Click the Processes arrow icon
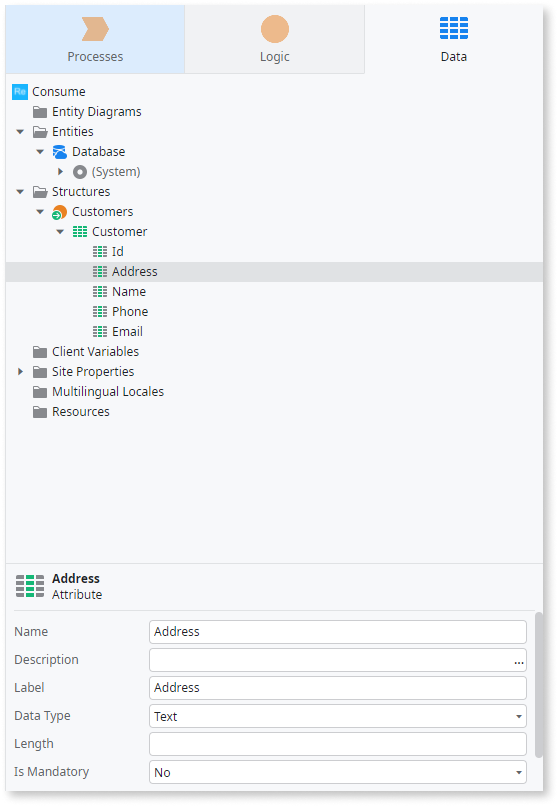The width and height of the screenshot is (558, 806). click(95, 29)
